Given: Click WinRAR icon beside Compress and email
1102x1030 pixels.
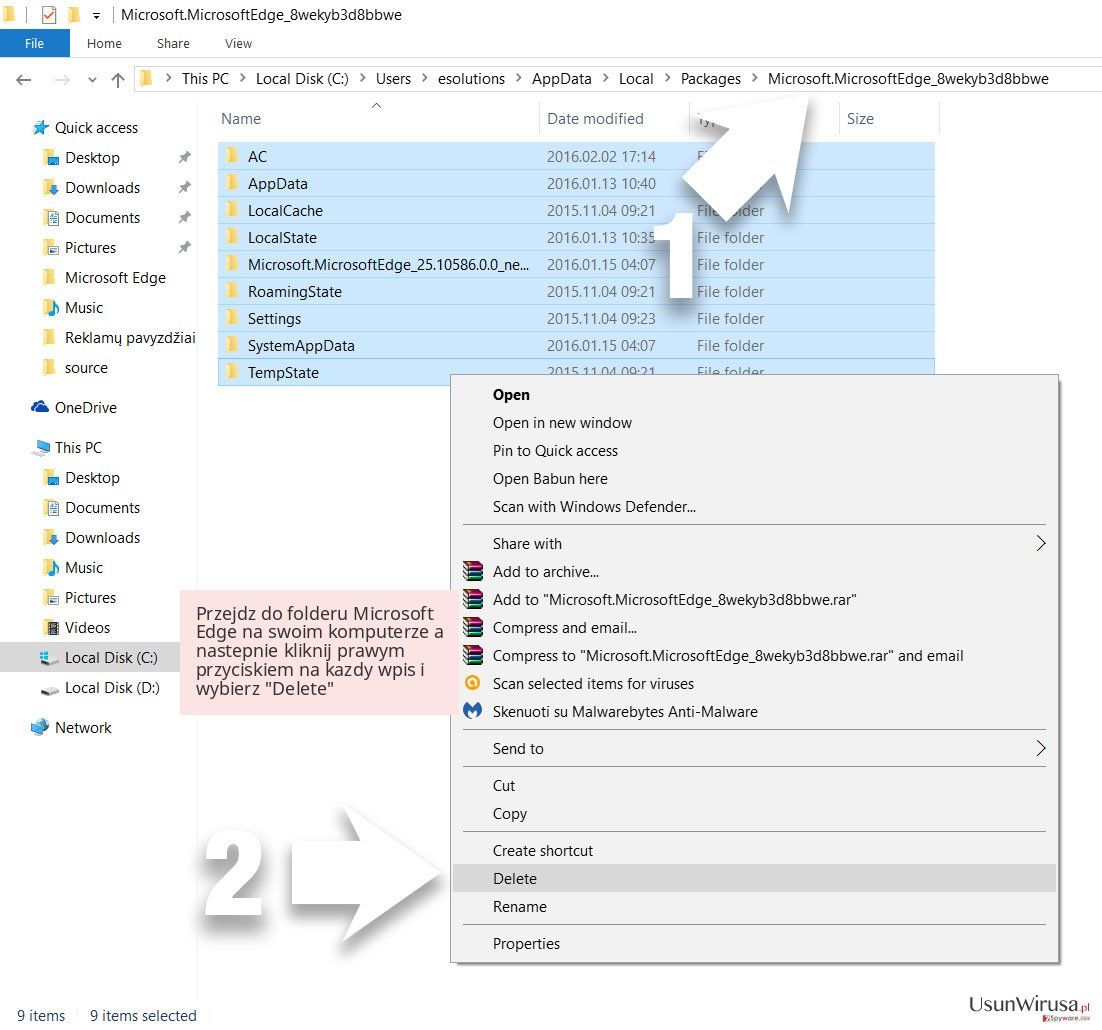Looking at the screenshot, I should pos(473,627).
